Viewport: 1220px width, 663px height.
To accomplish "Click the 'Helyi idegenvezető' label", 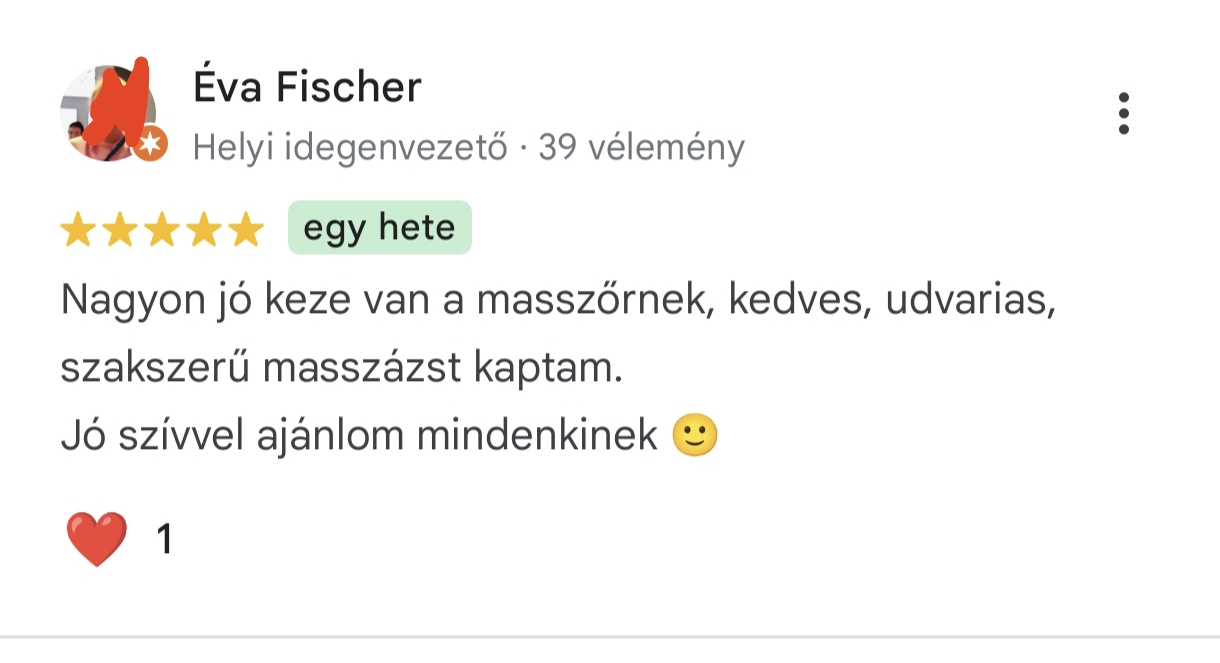I will [350, 148].
